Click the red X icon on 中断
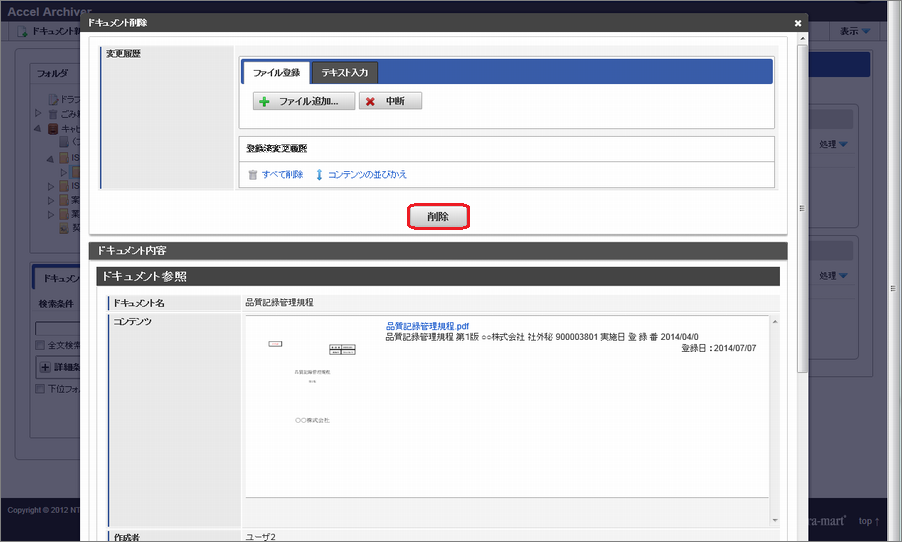Image resolution: width=902 pixels, height=542 pixels. click(x=370, y=102)
